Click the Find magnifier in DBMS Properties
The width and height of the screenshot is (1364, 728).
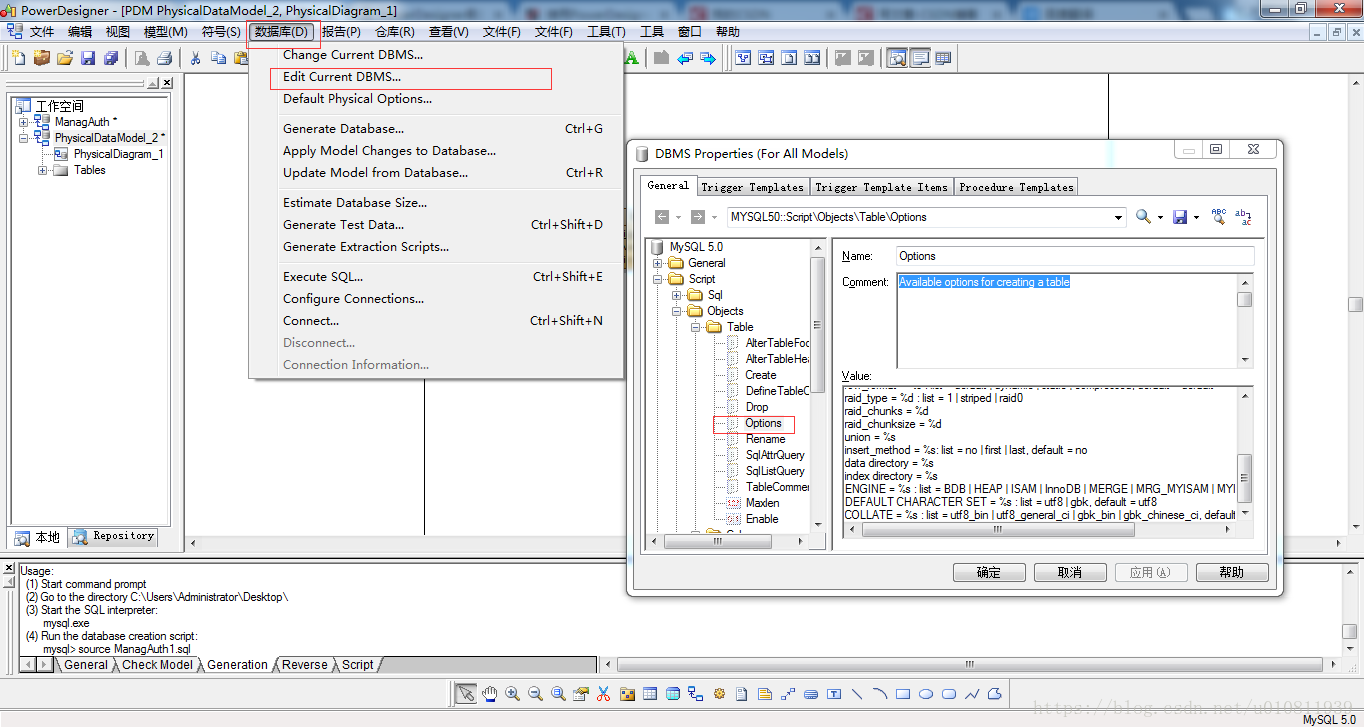[x=1143, y=217]
